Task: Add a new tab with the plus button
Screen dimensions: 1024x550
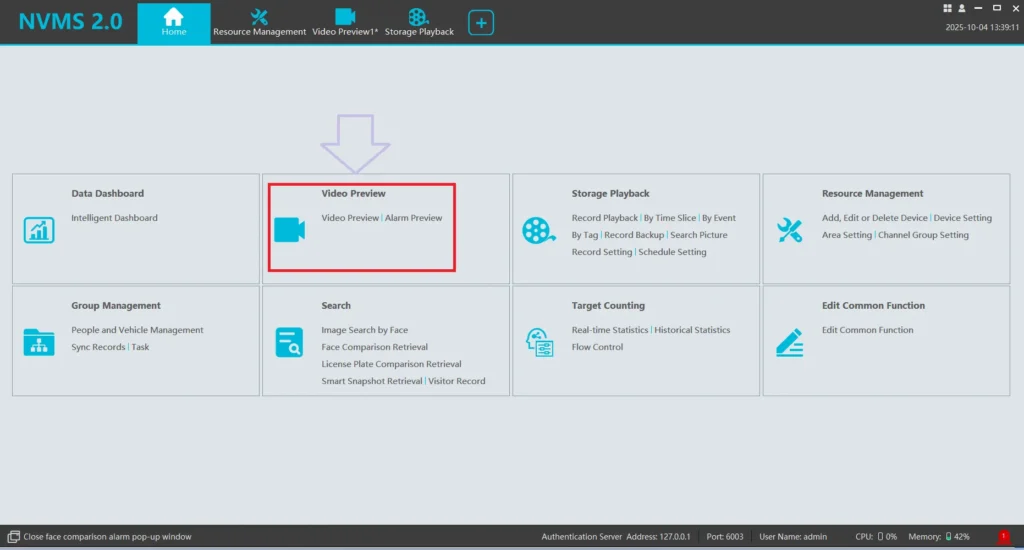Action: click(481, 22)
